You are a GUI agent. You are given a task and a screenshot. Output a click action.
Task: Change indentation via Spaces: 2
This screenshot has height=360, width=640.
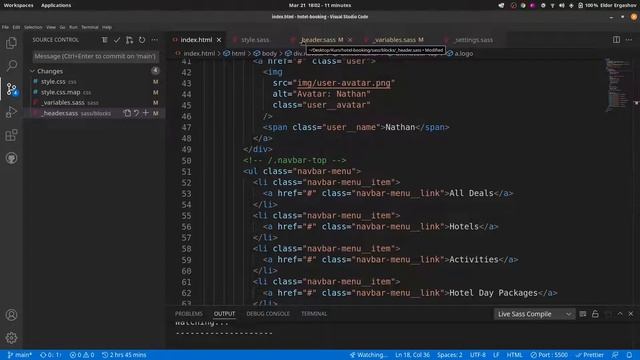(449, 355)
